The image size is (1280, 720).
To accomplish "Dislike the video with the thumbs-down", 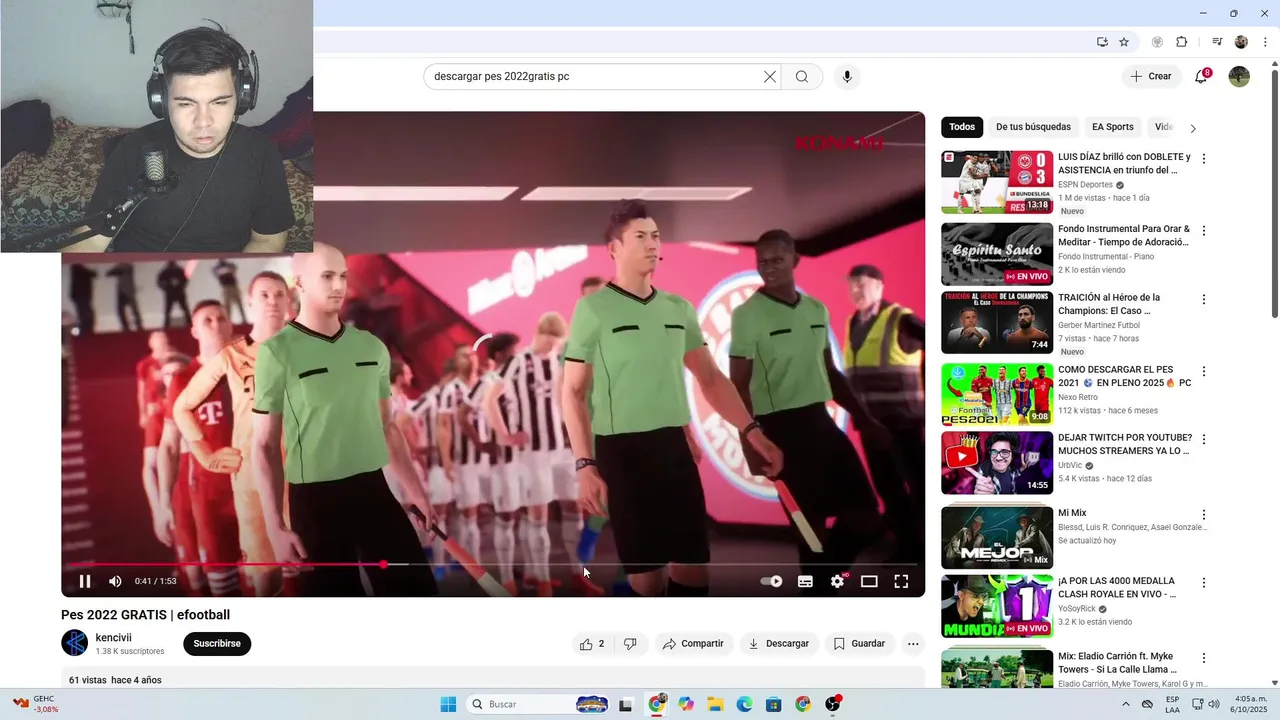I will 630,644.
